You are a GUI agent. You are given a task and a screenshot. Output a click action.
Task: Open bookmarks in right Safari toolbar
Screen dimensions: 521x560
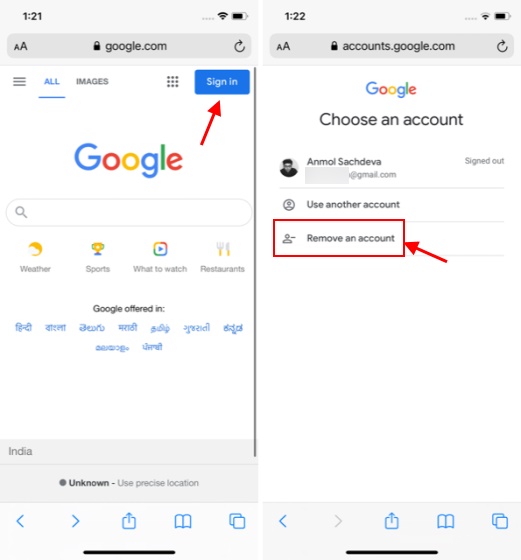coord(446,521)
